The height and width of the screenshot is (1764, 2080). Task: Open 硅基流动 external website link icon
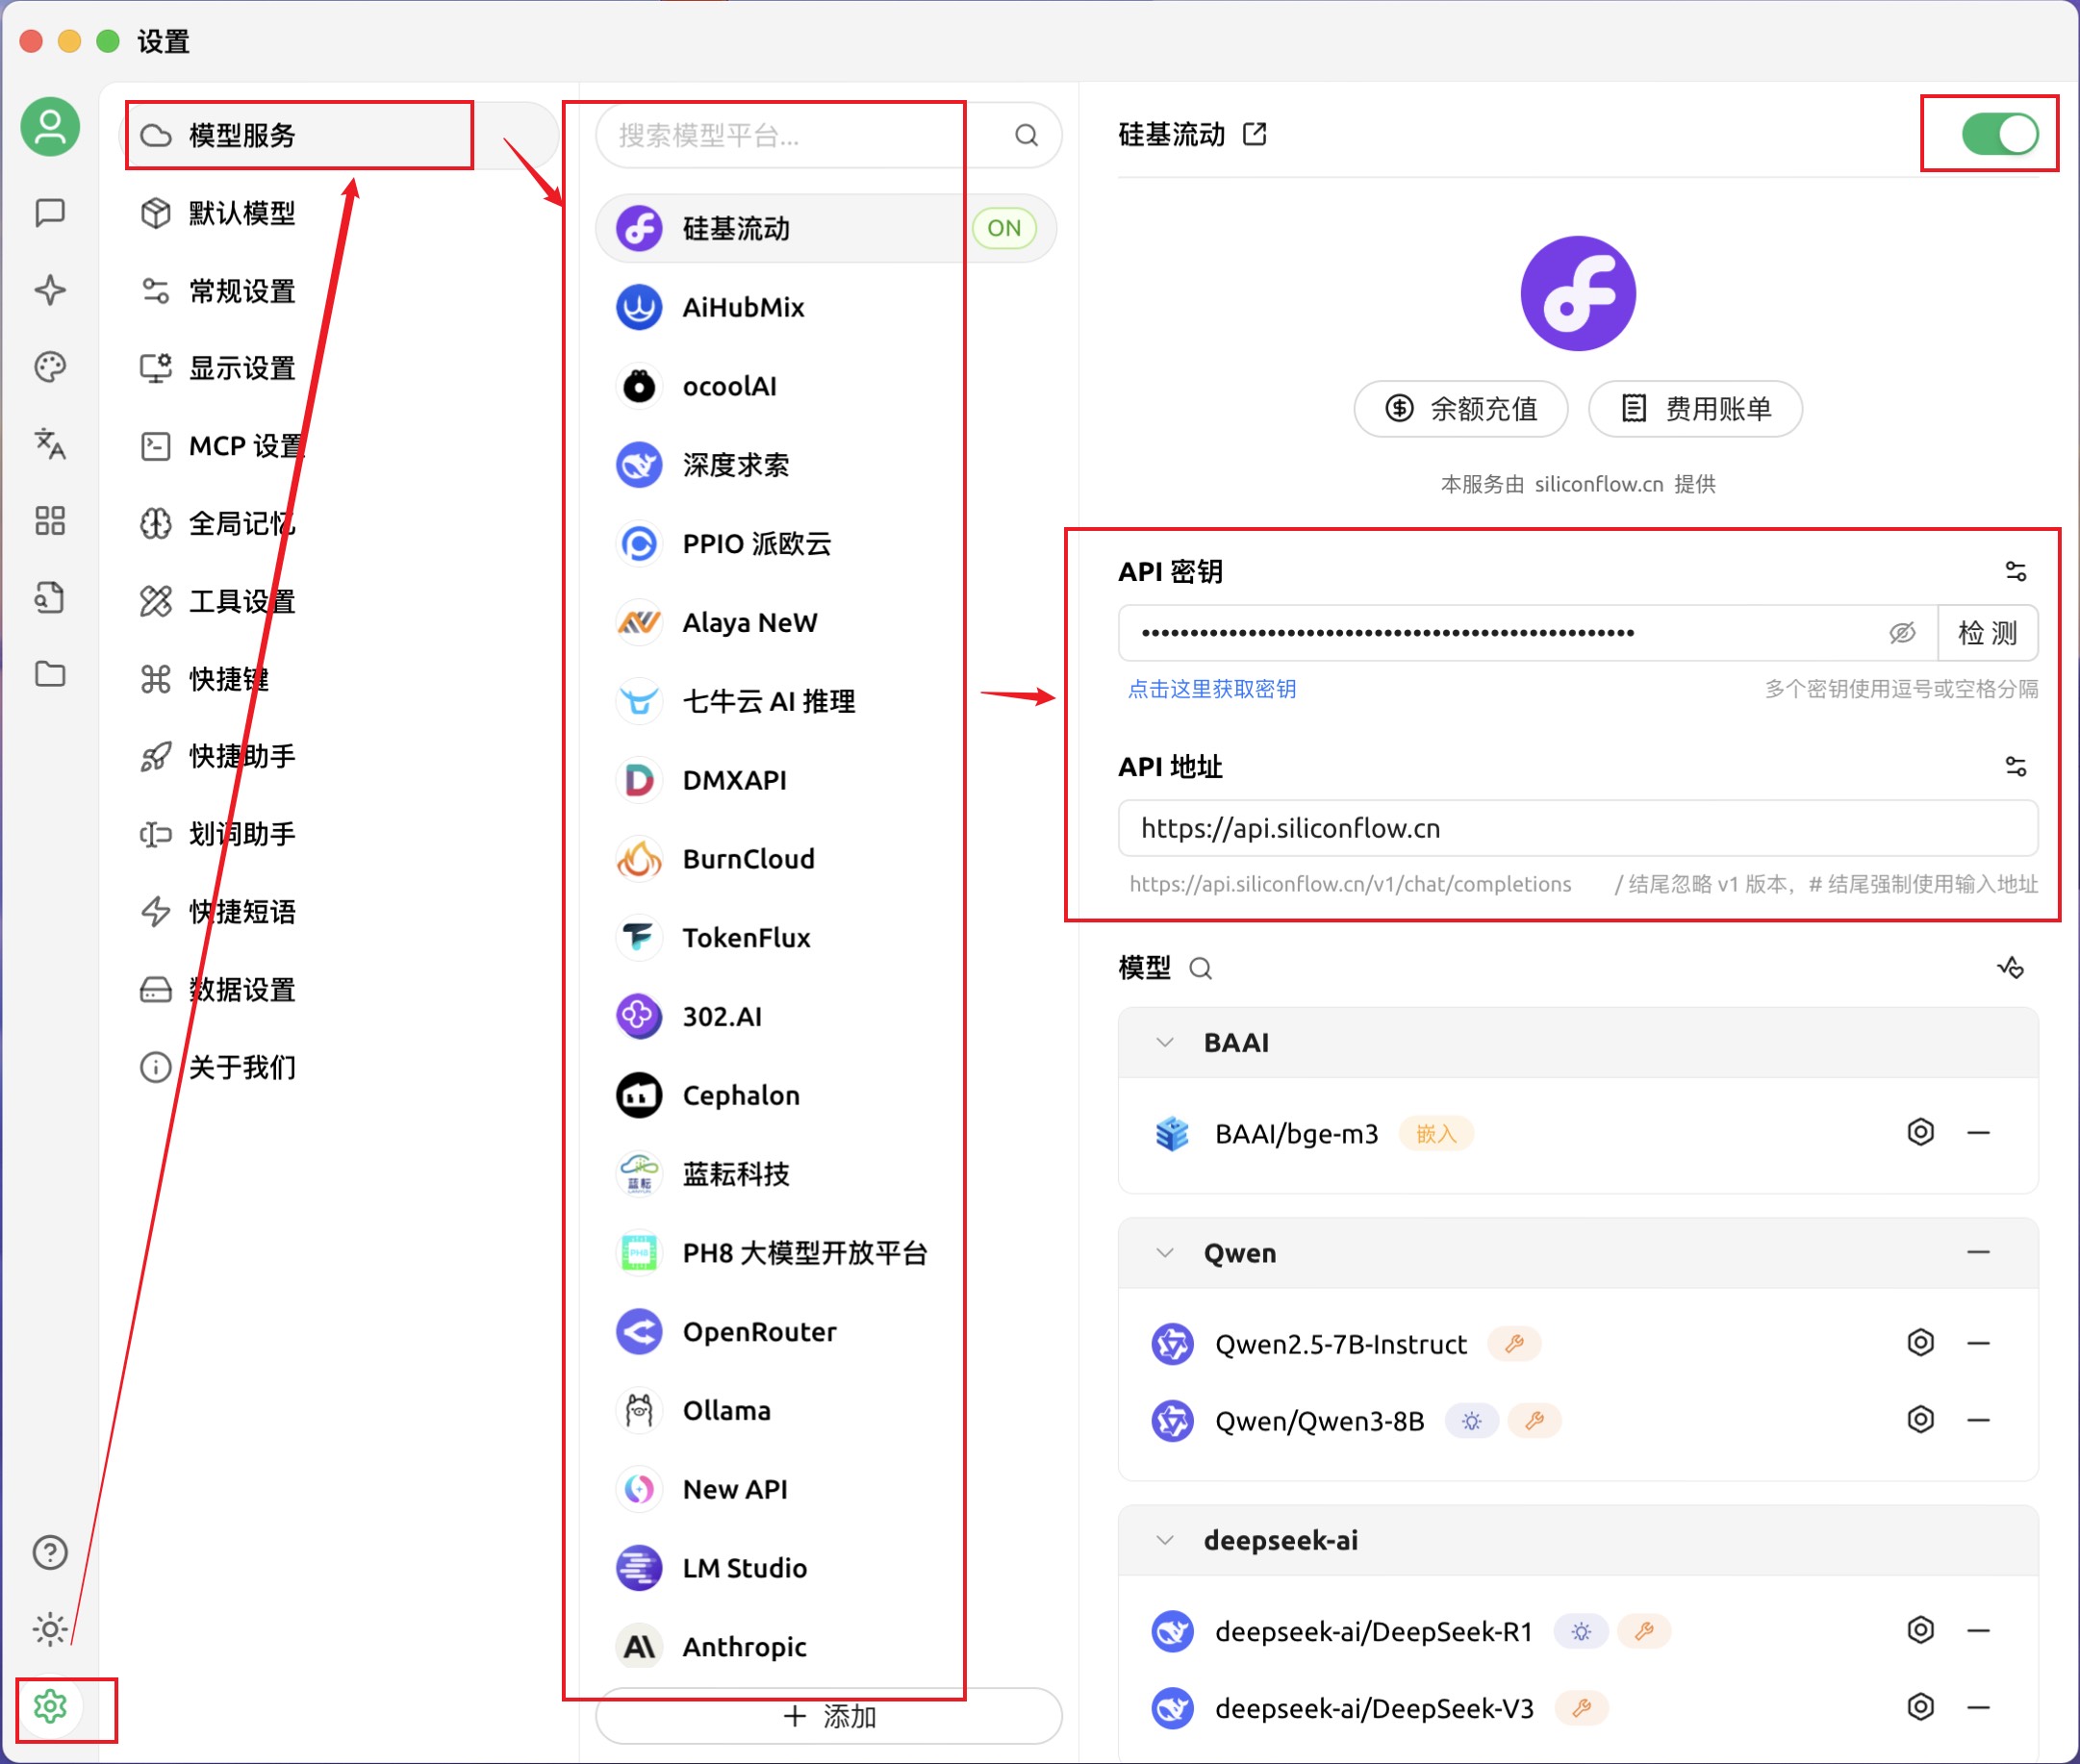pos(1254,134)
